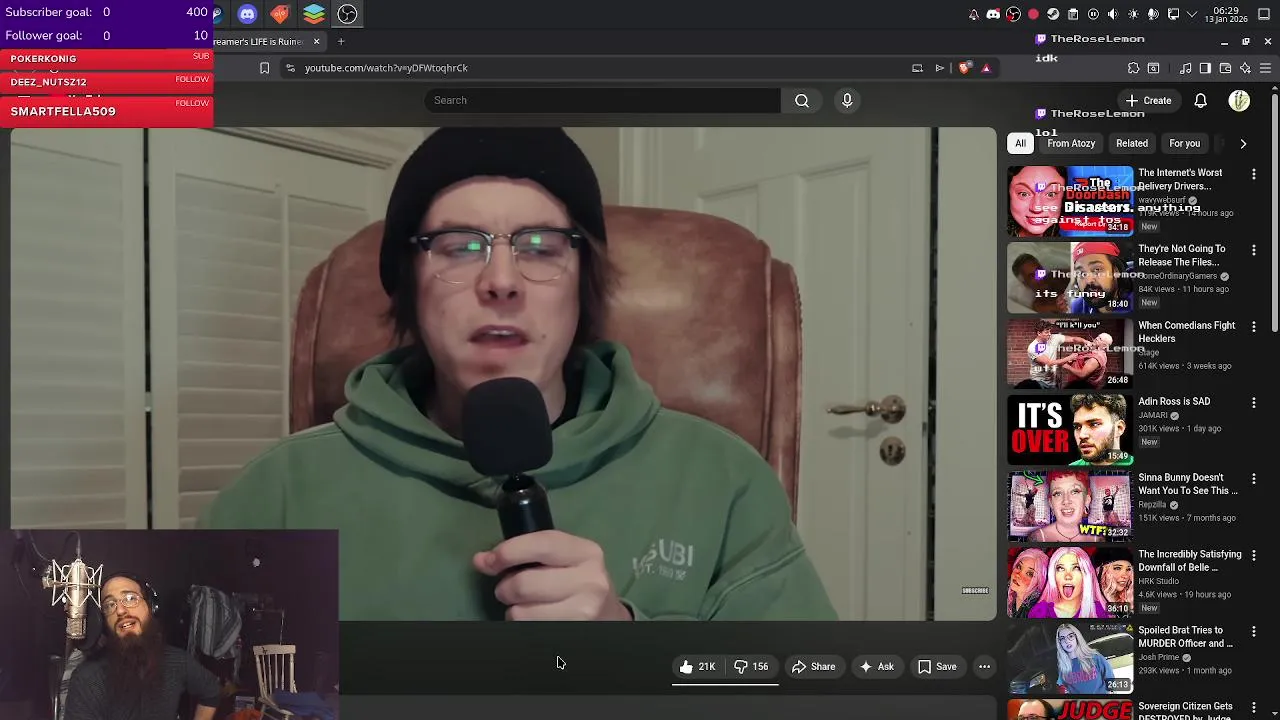Open the red tag app in taskbar
This screenshot has height=720, width=1280.
click(280, 14)
